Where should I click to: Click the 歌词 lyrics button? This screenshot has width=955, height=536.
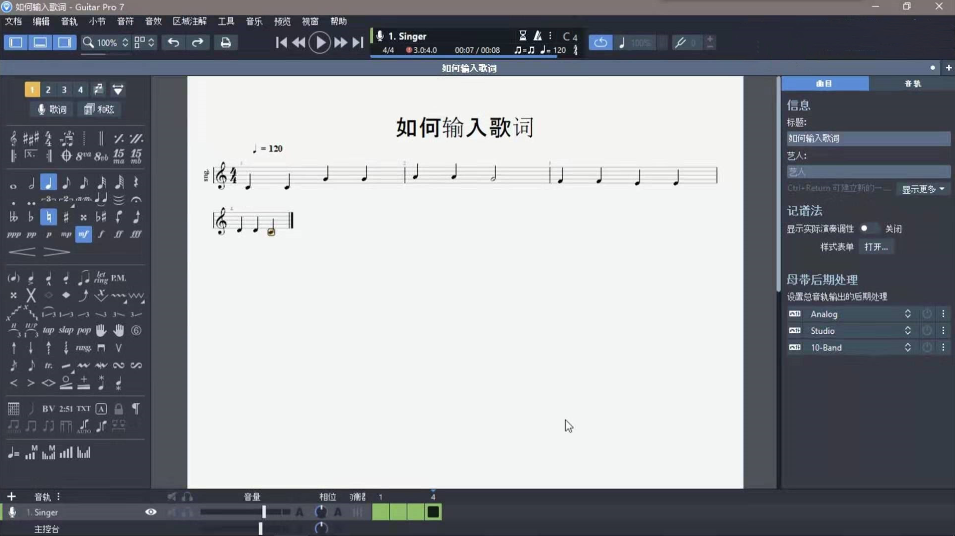(52, 109)
